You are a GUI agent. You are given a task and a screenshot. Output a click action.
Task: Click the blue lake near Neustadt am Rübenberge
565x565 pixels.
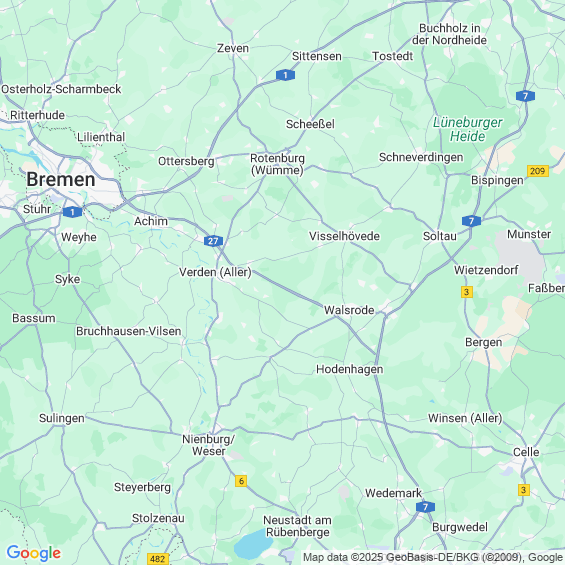click(x=253, y=544)
